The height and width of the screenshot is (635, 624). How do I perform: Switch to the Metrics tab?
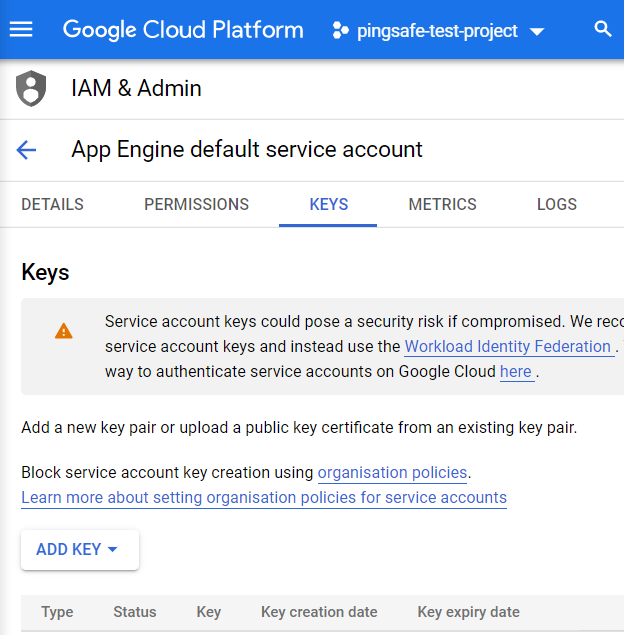[442, 204]
